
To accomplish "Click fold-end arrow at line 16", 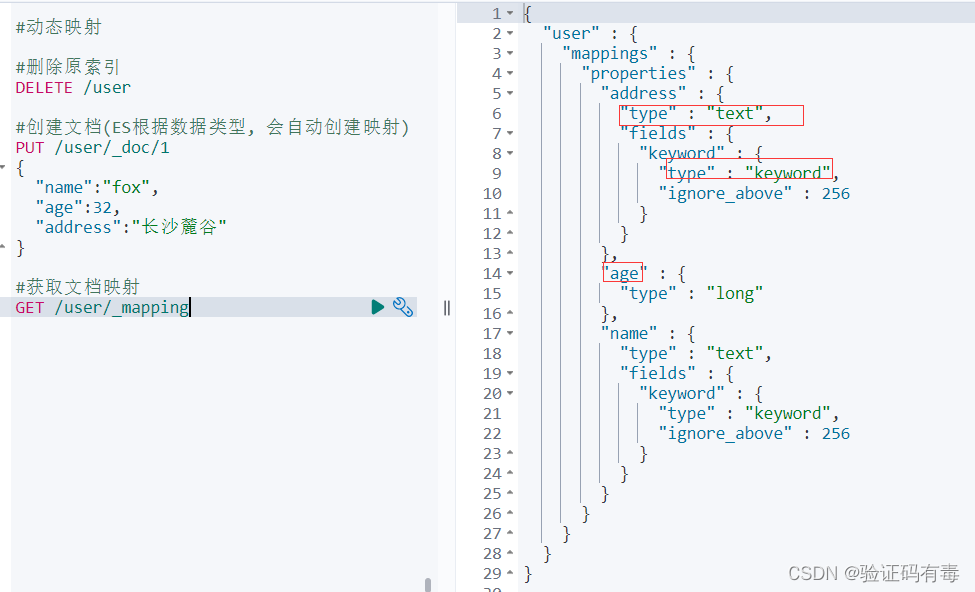I will (510, 313).
